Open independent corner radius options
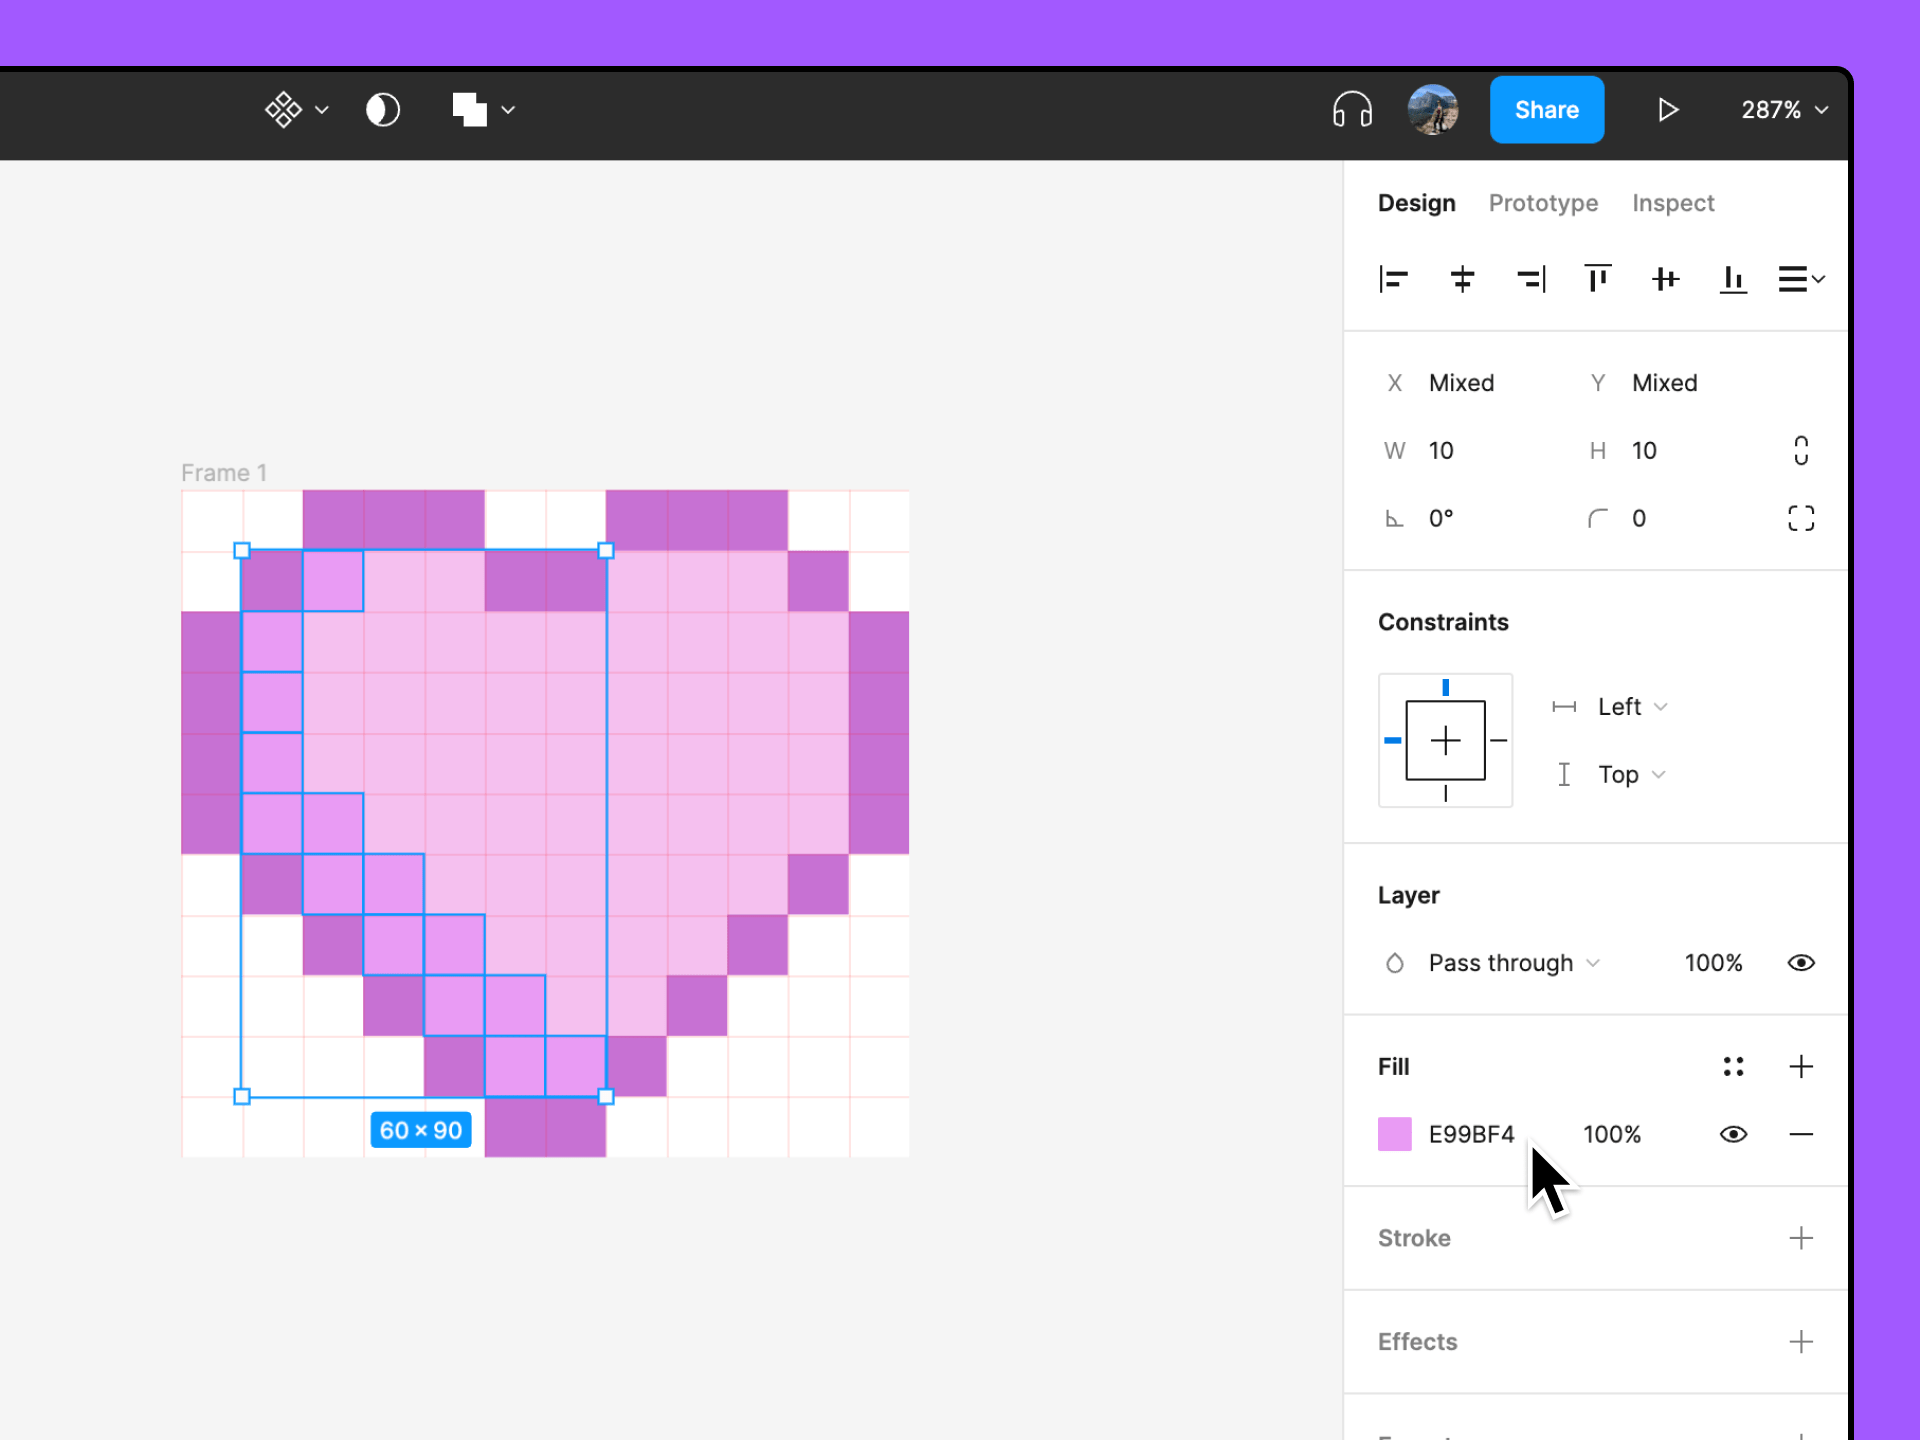 pyautogui.click(x=1801, y=517)
